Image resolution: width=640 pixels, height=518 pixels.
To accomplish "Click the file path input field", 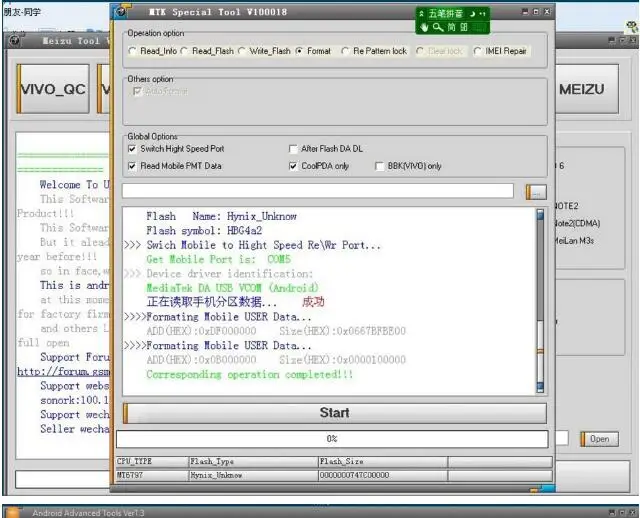I will [318, 191].
